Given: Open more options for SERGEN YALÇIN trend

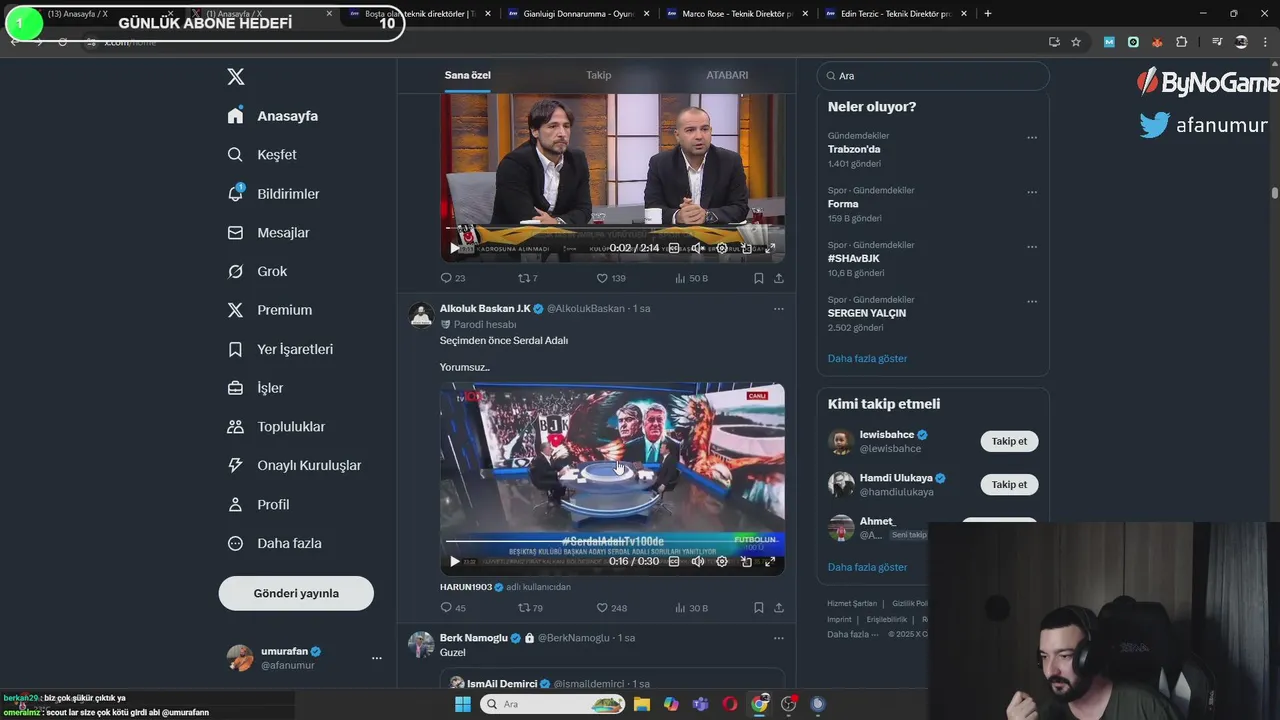Looking at the screenshot, I should pyautogui.click(x=1032, y=301).
